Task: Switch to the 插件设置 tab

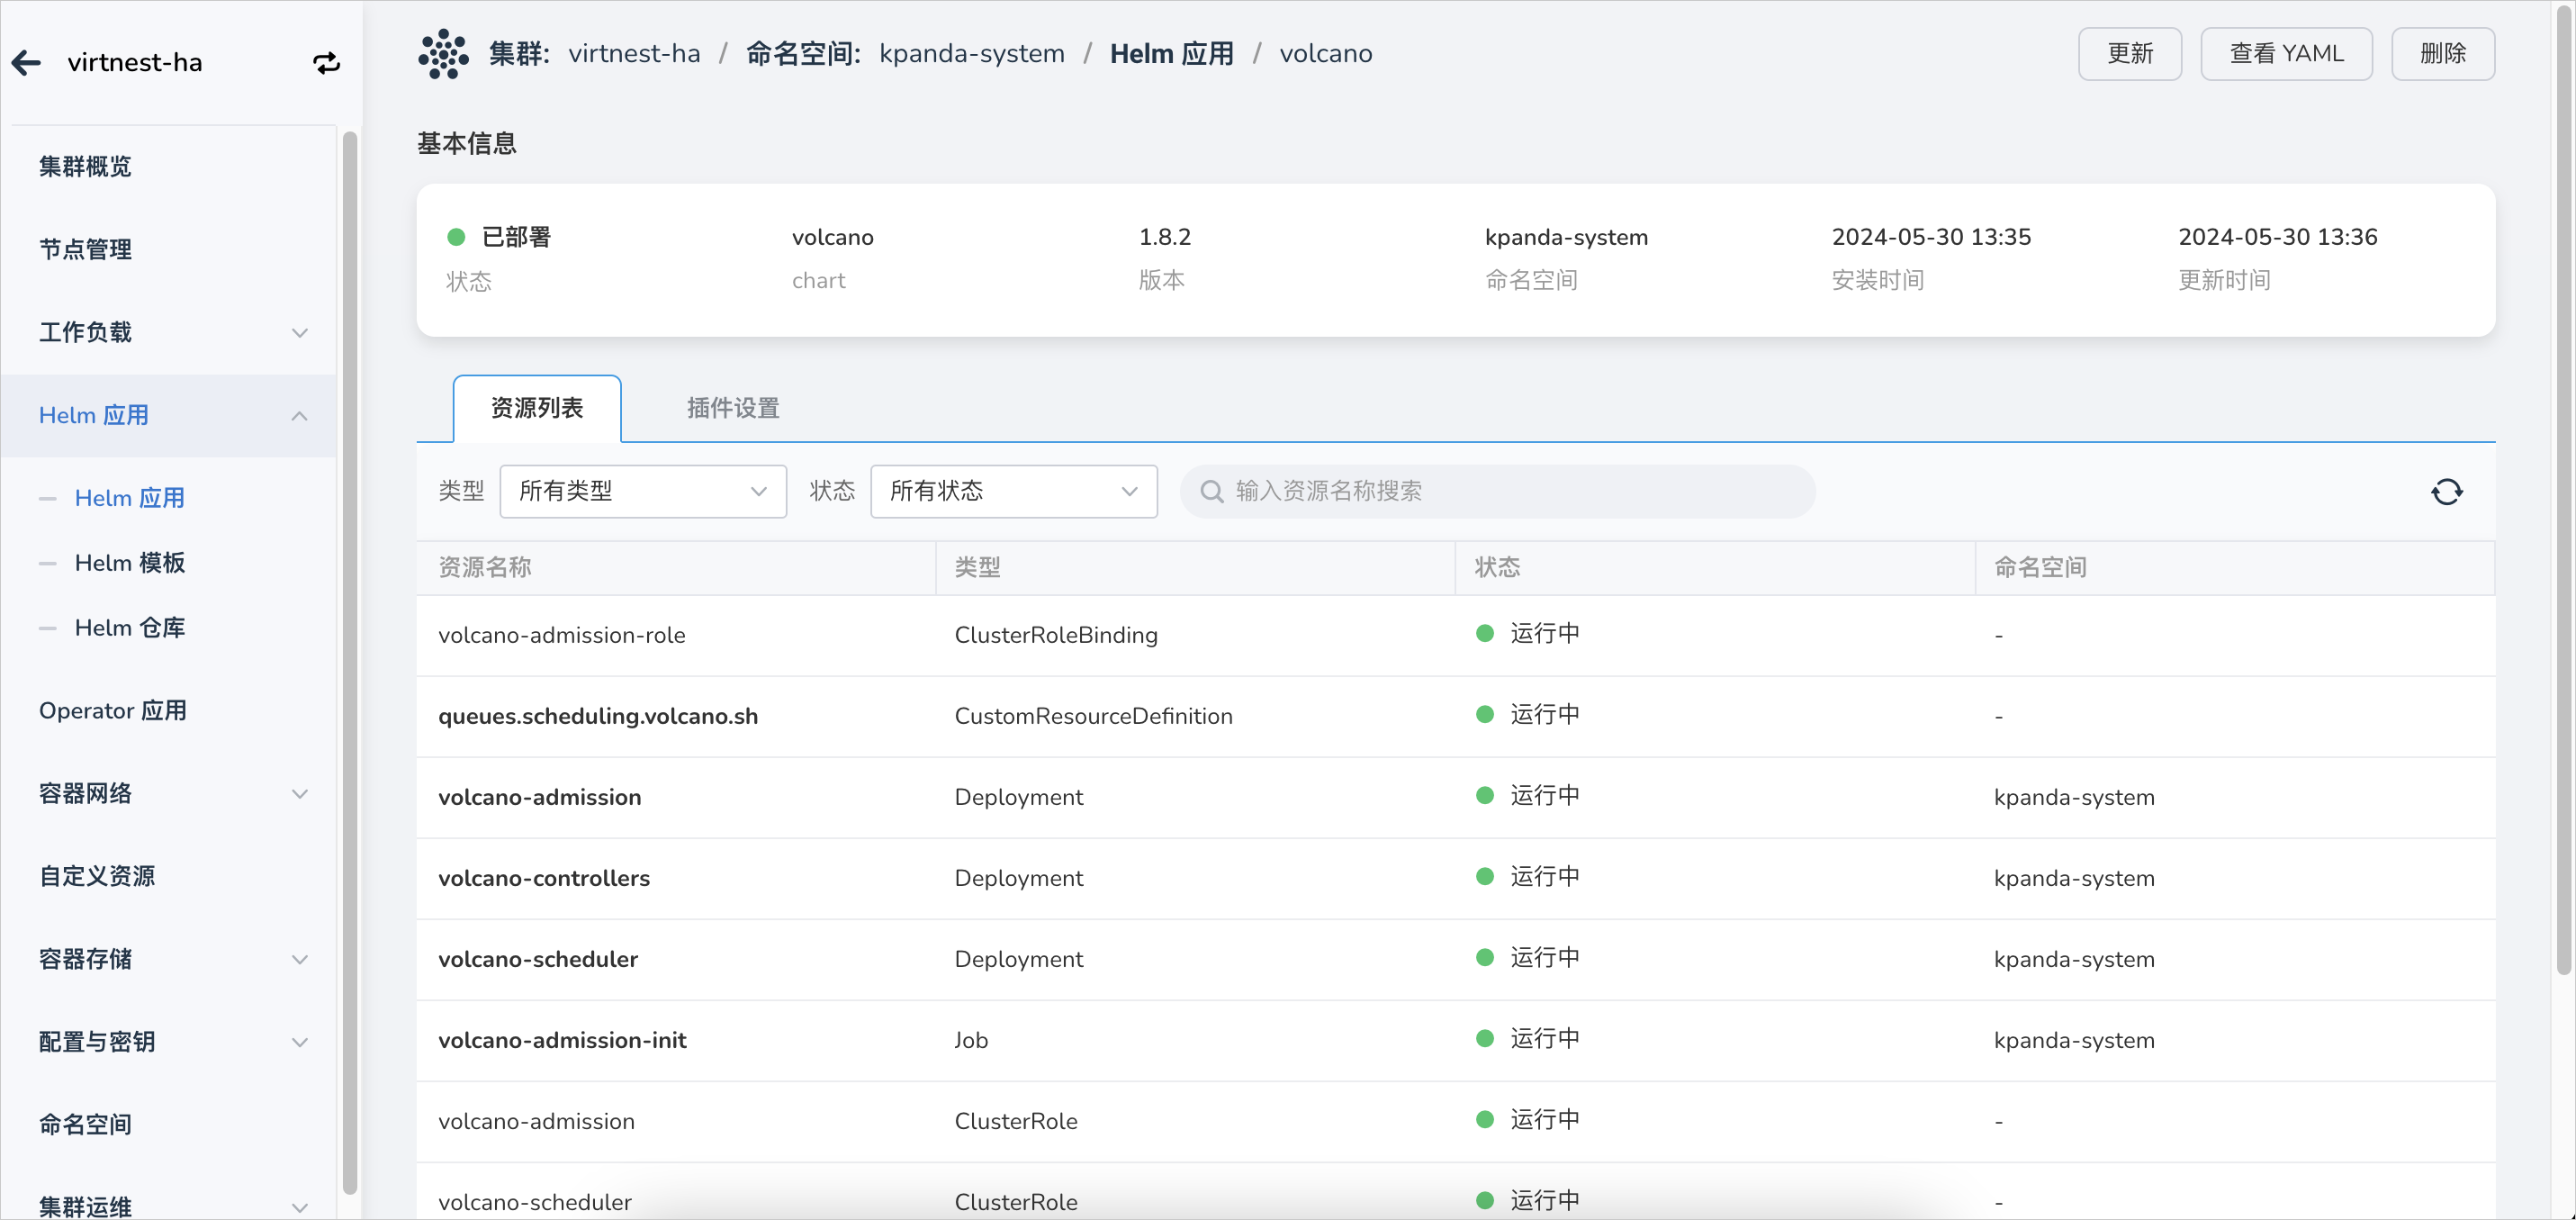Action: [733, 408]
